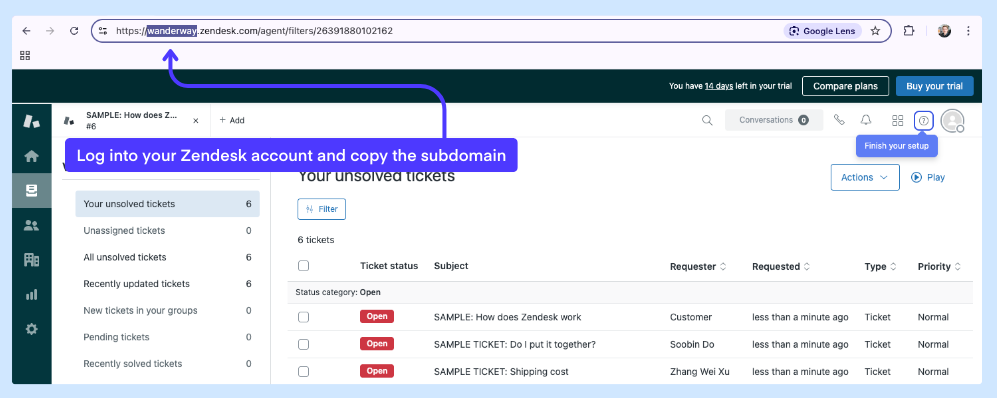Open the apps grid in the bookmarks bar

tap(25, 55)
